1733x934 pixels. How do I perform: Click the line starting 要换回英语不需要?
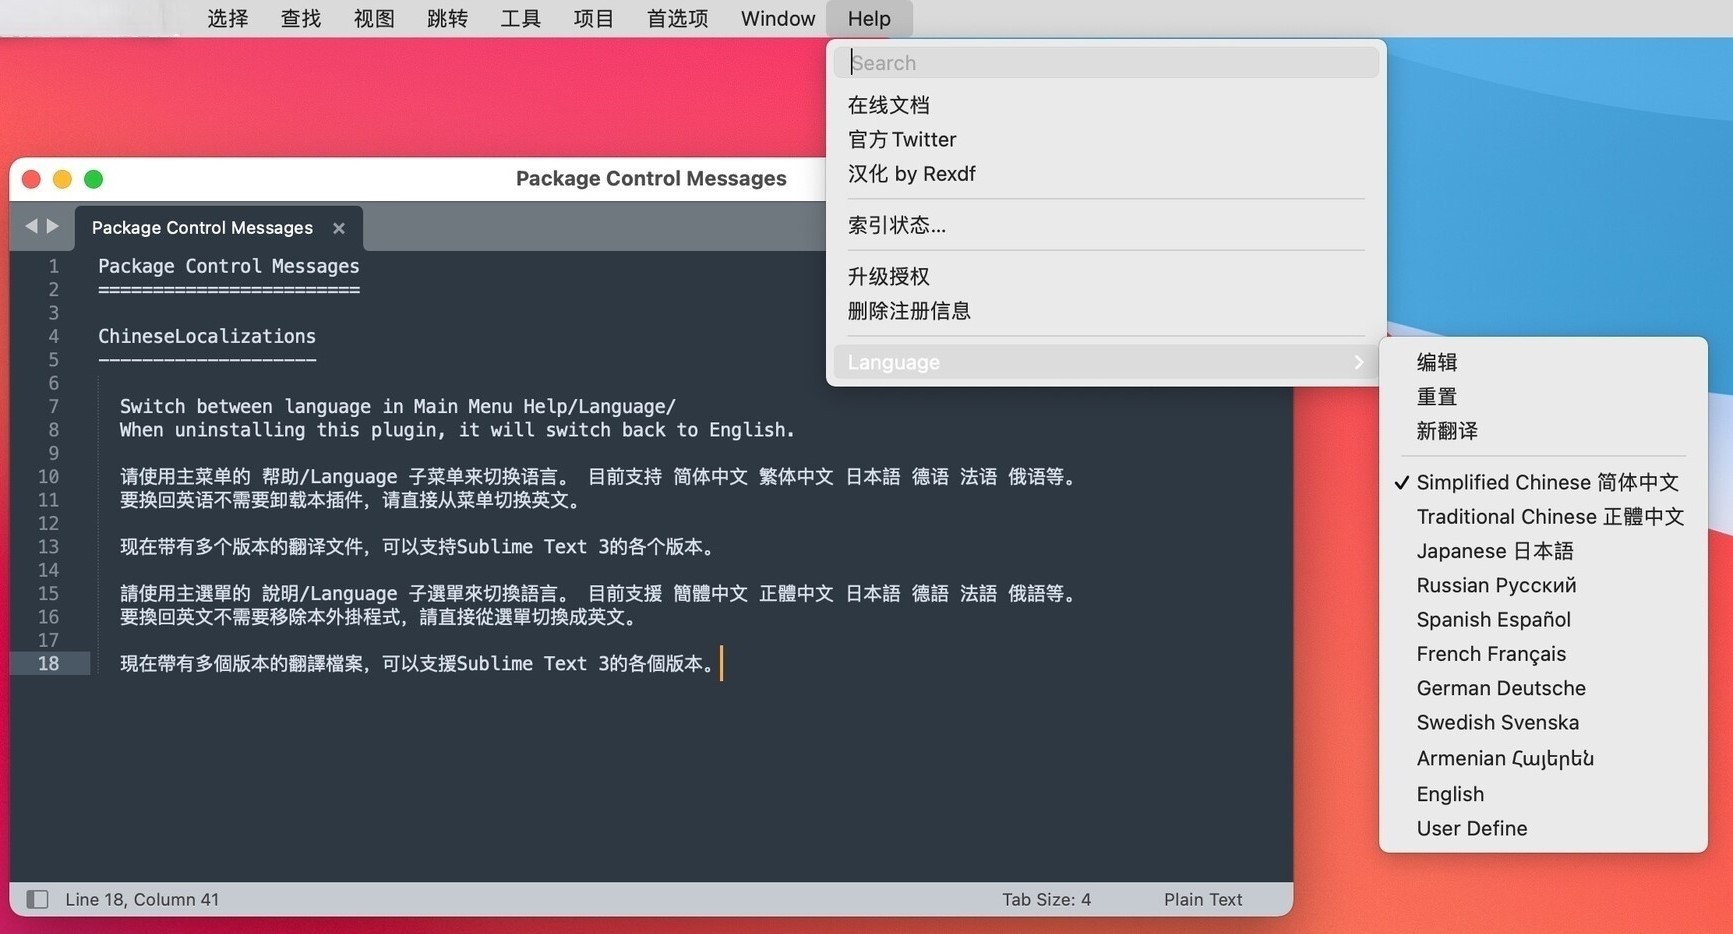tap(351, 500)
